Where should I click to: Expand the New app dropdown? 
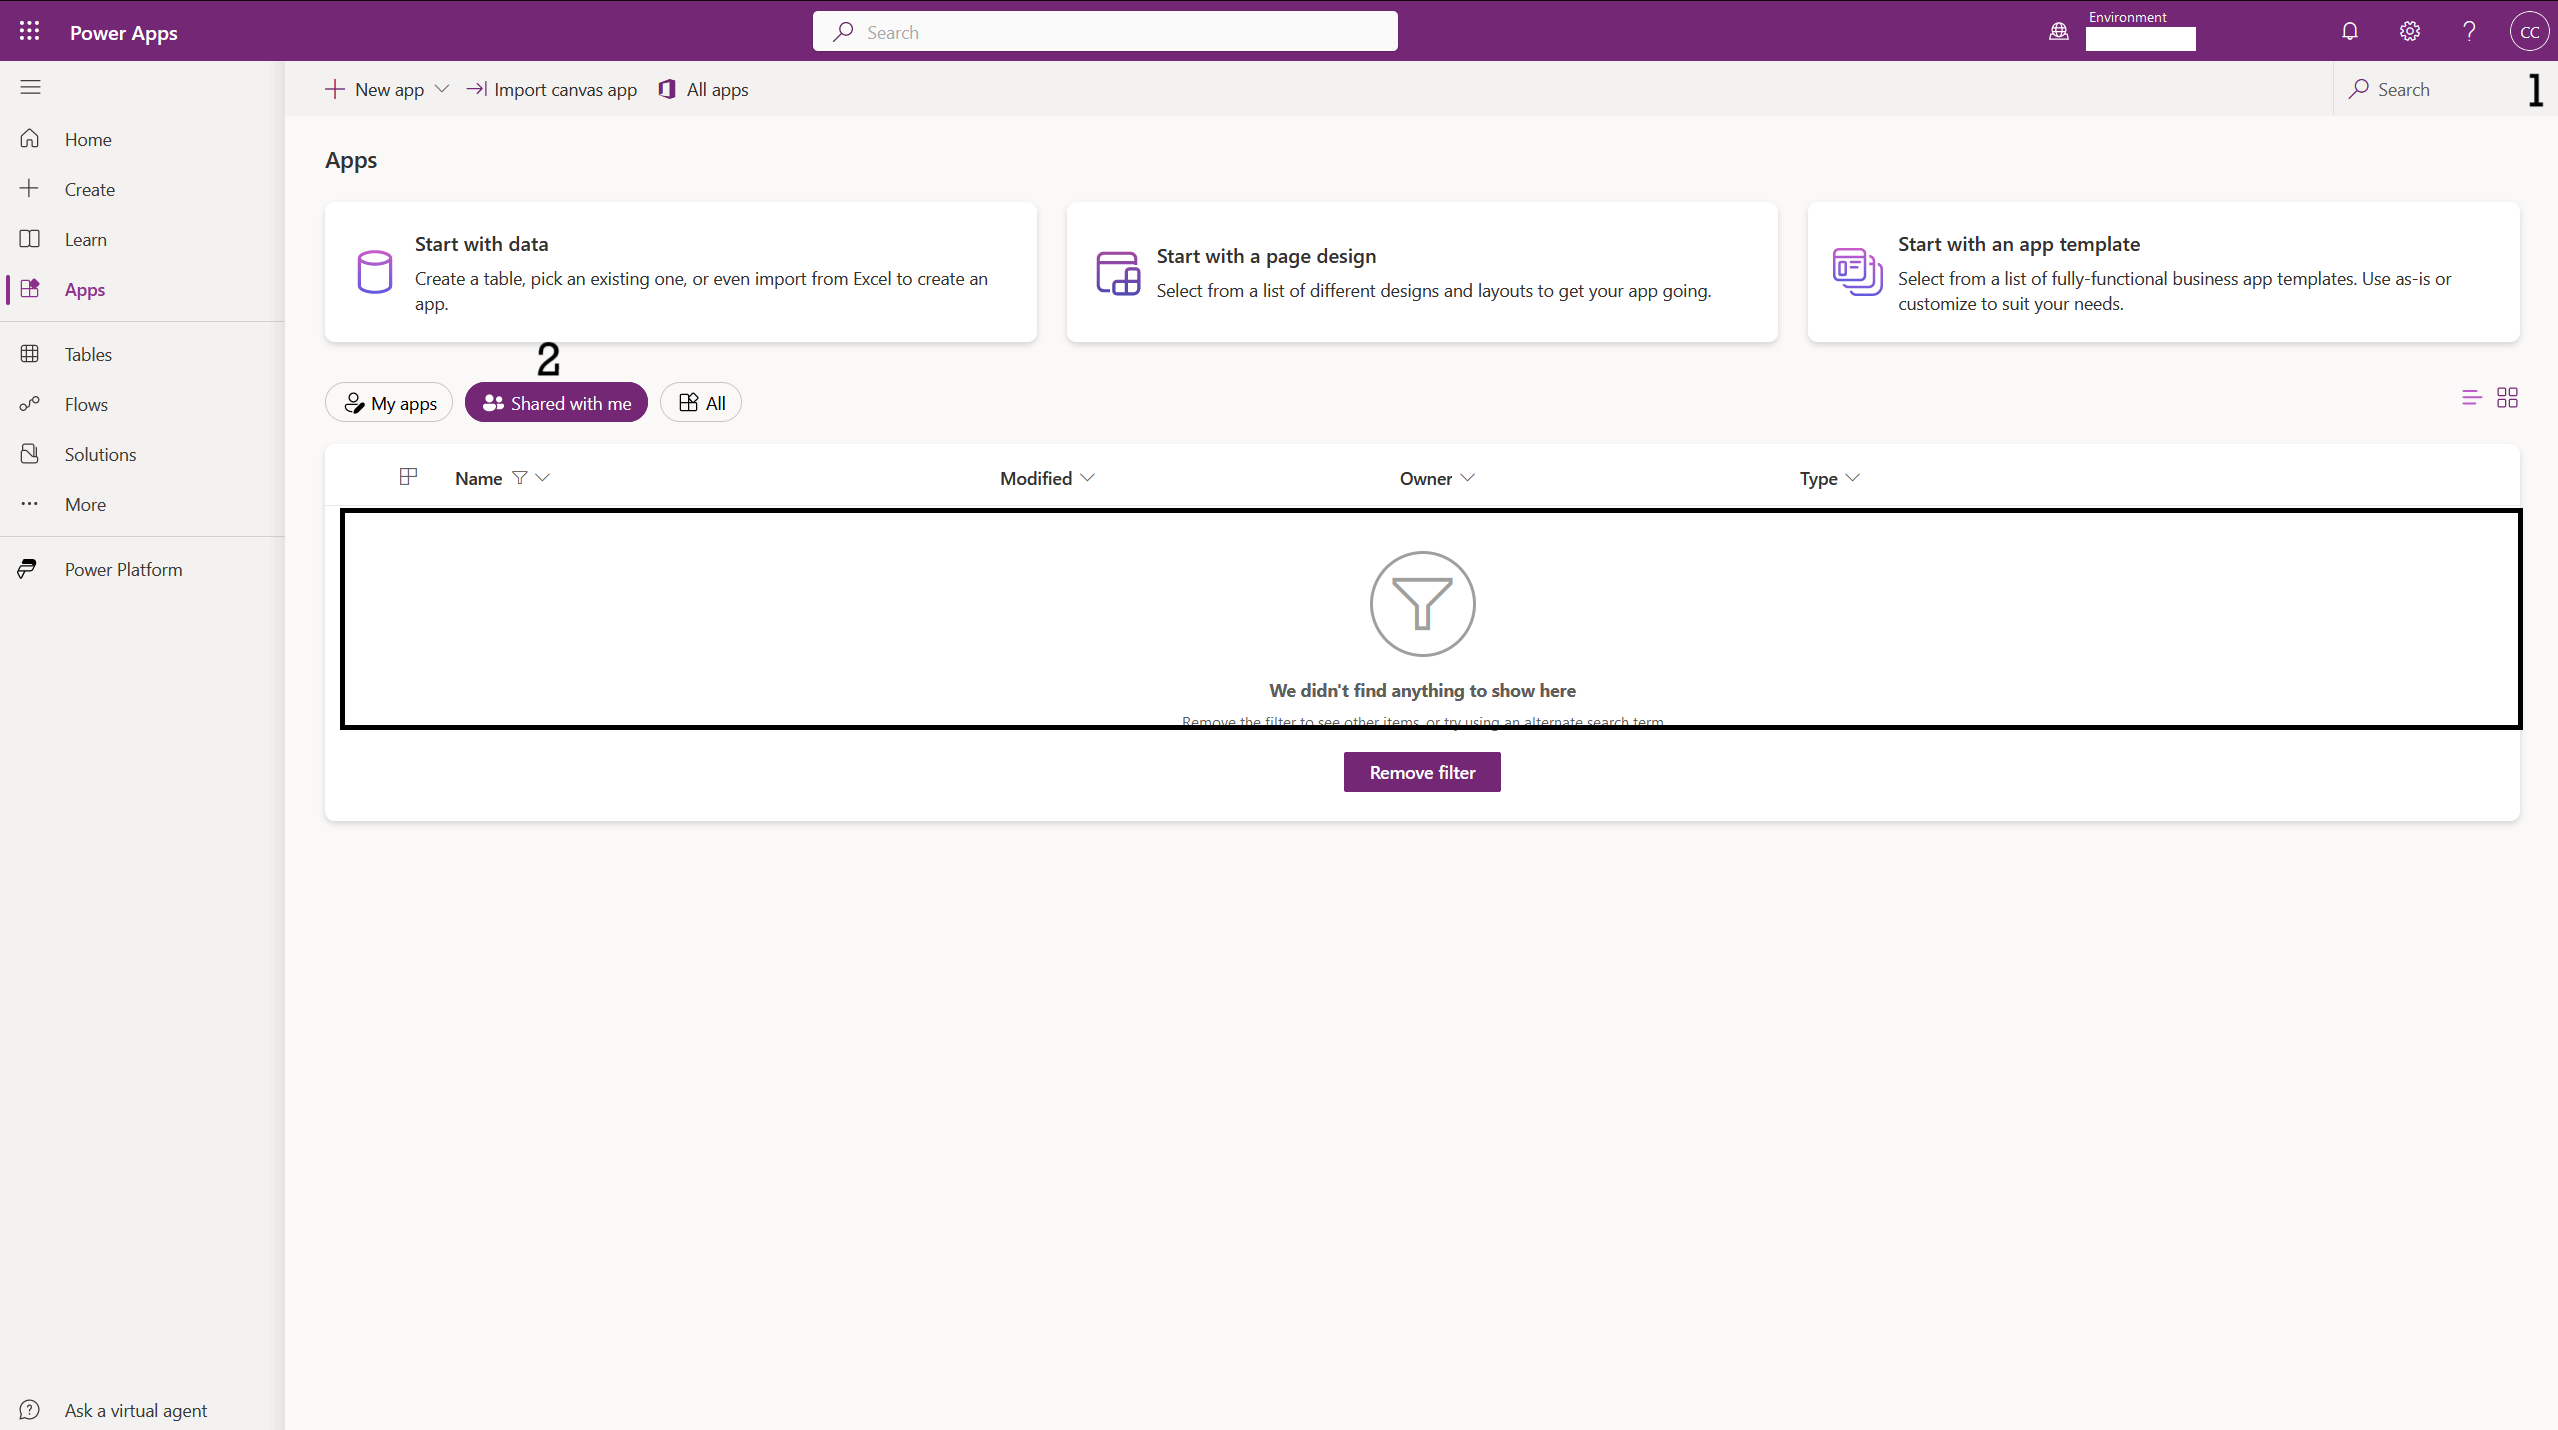[441, 89]
